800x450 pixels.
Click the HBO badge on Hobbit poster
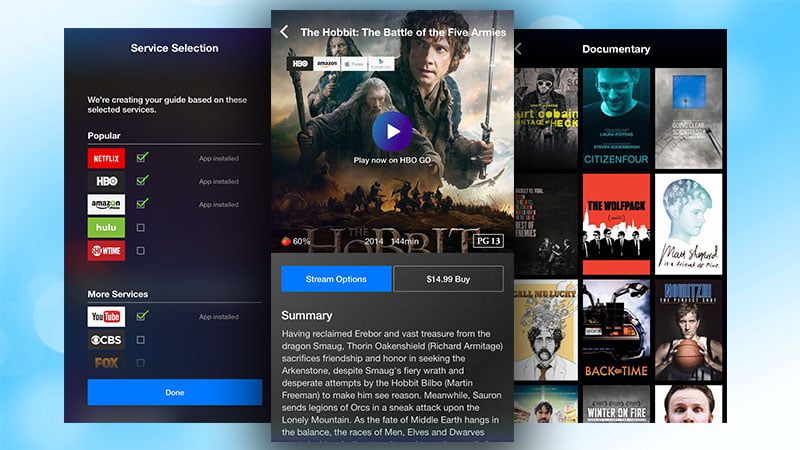pyautogui.click(x=300, y=64)
